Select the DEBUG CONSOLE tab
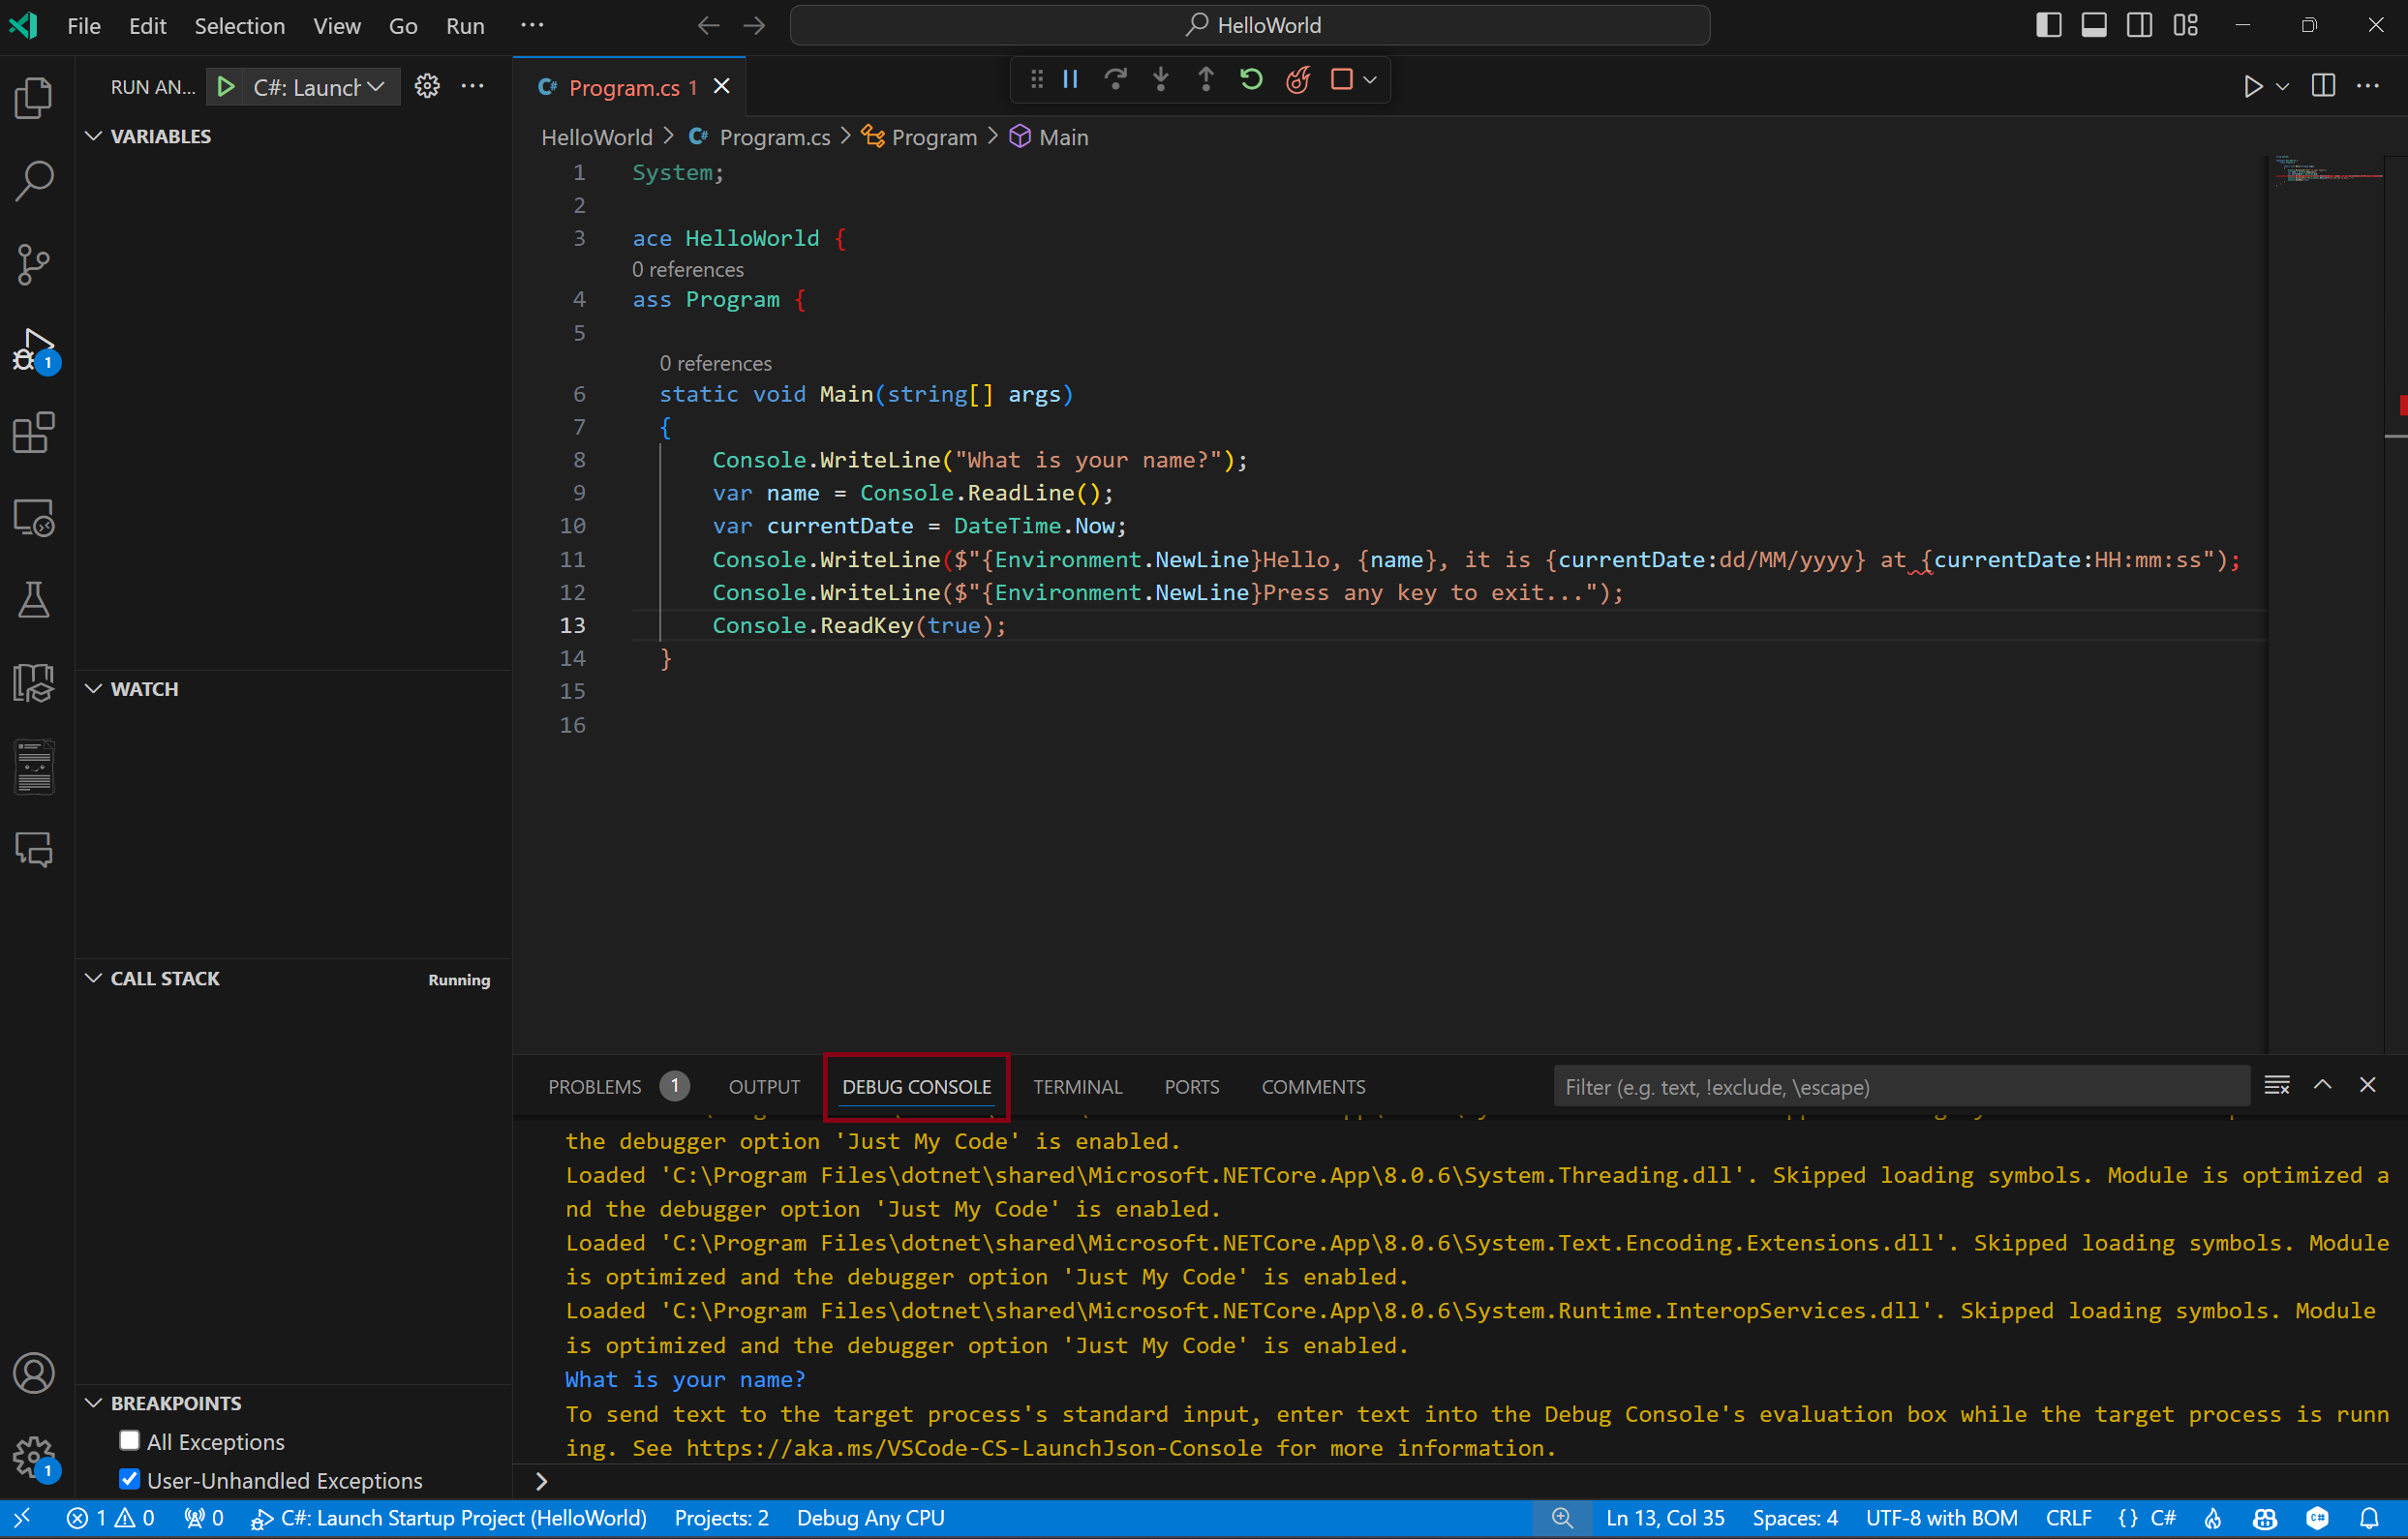The width and height of the screenshot is (2408, 1539). pos(918,1084)
